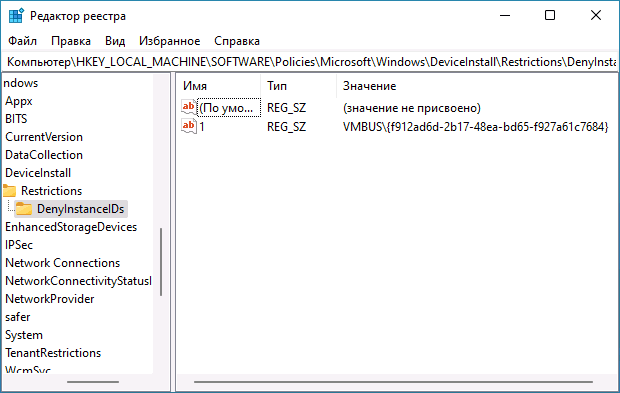
Task: Open the Файл menu
Action: point(23,41)
